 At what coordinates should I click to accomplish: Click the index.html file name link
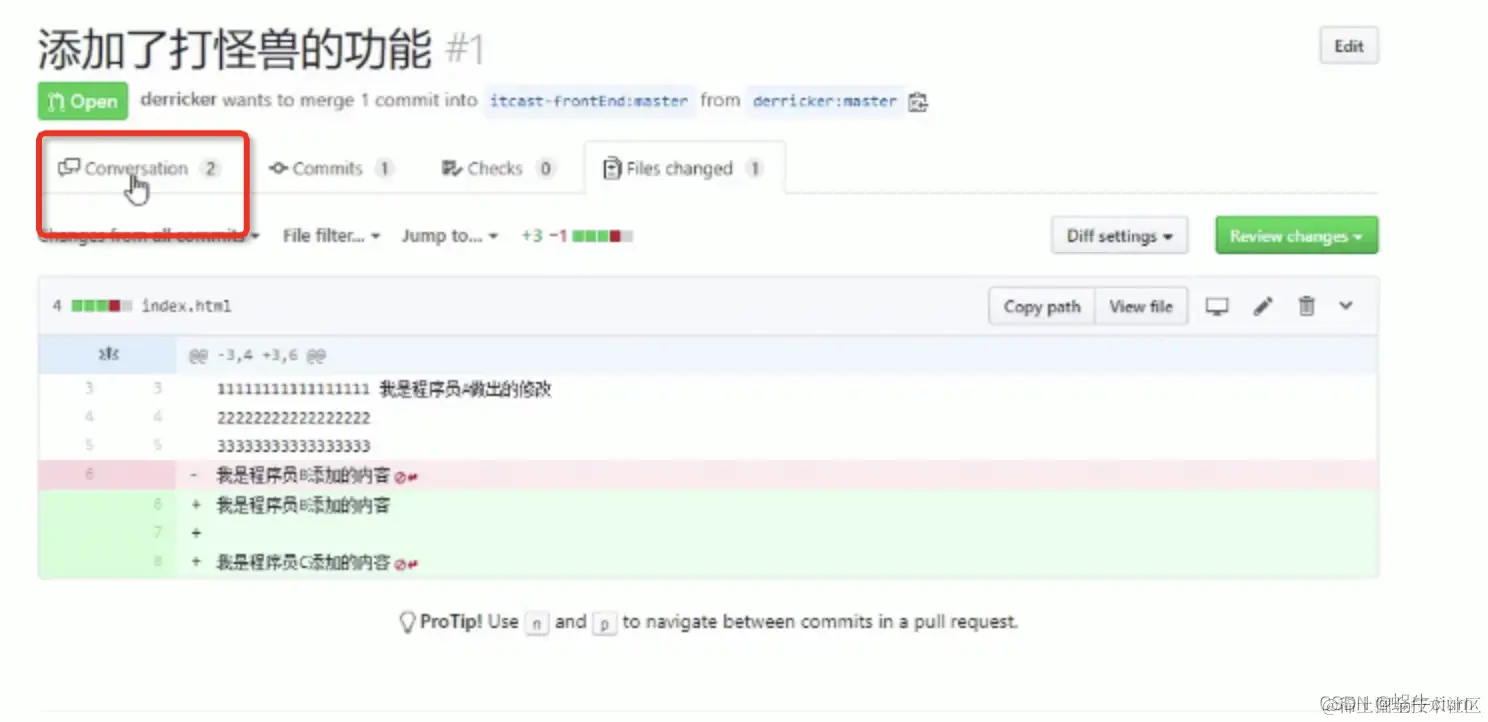pyautogui.click(x=186, y=306)
